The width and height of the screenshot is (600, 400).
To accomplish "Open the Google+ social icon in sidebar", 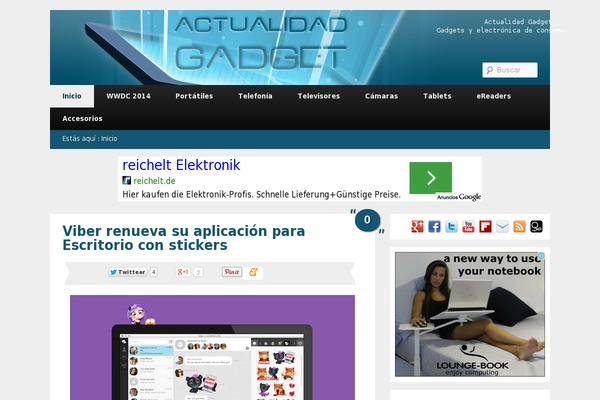I will pyautogui.click(x=417, y=227).
